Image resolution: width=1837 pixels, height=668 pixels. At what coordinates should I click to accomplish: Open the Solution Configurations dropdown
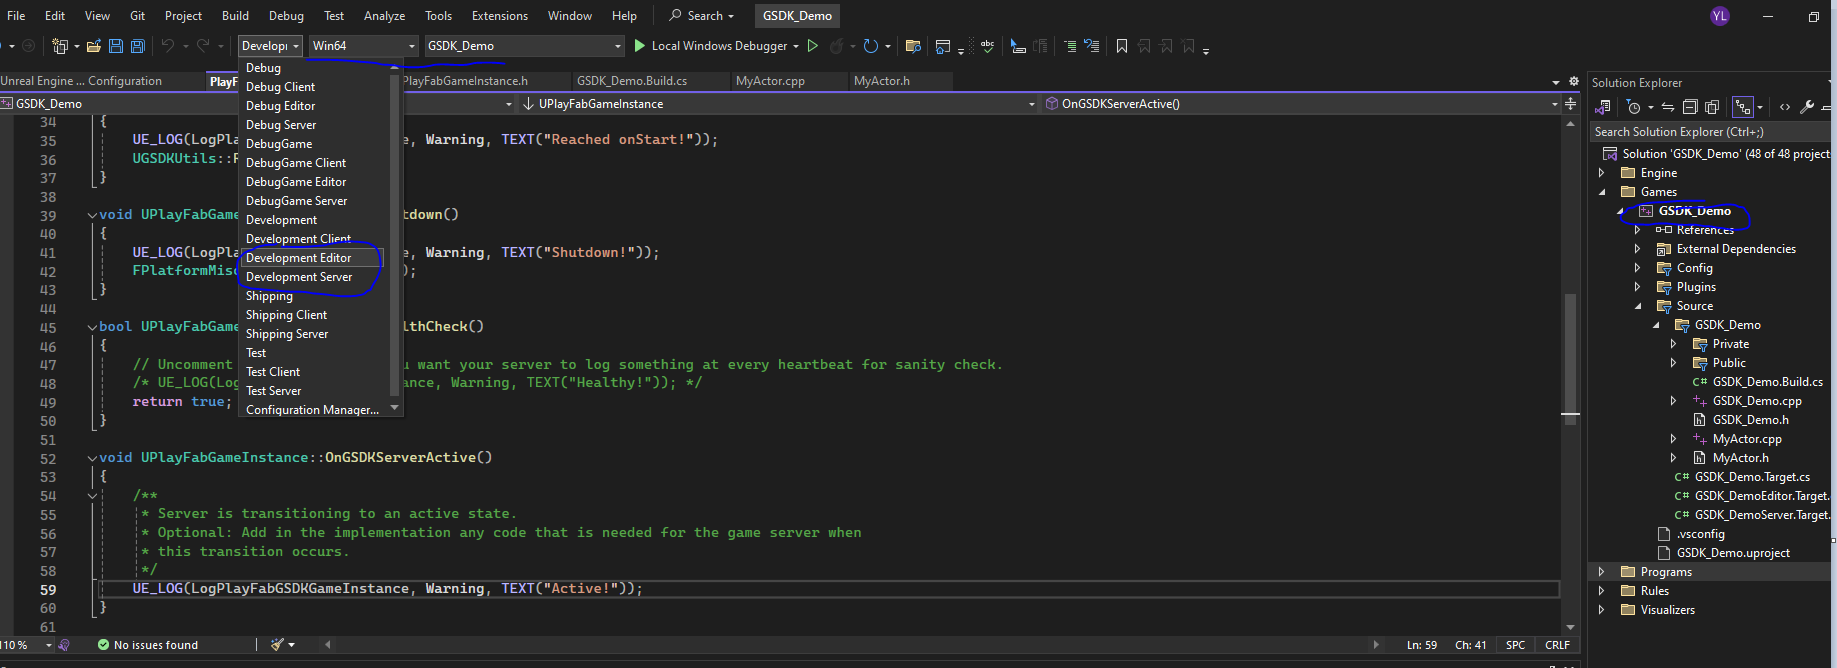270,46
